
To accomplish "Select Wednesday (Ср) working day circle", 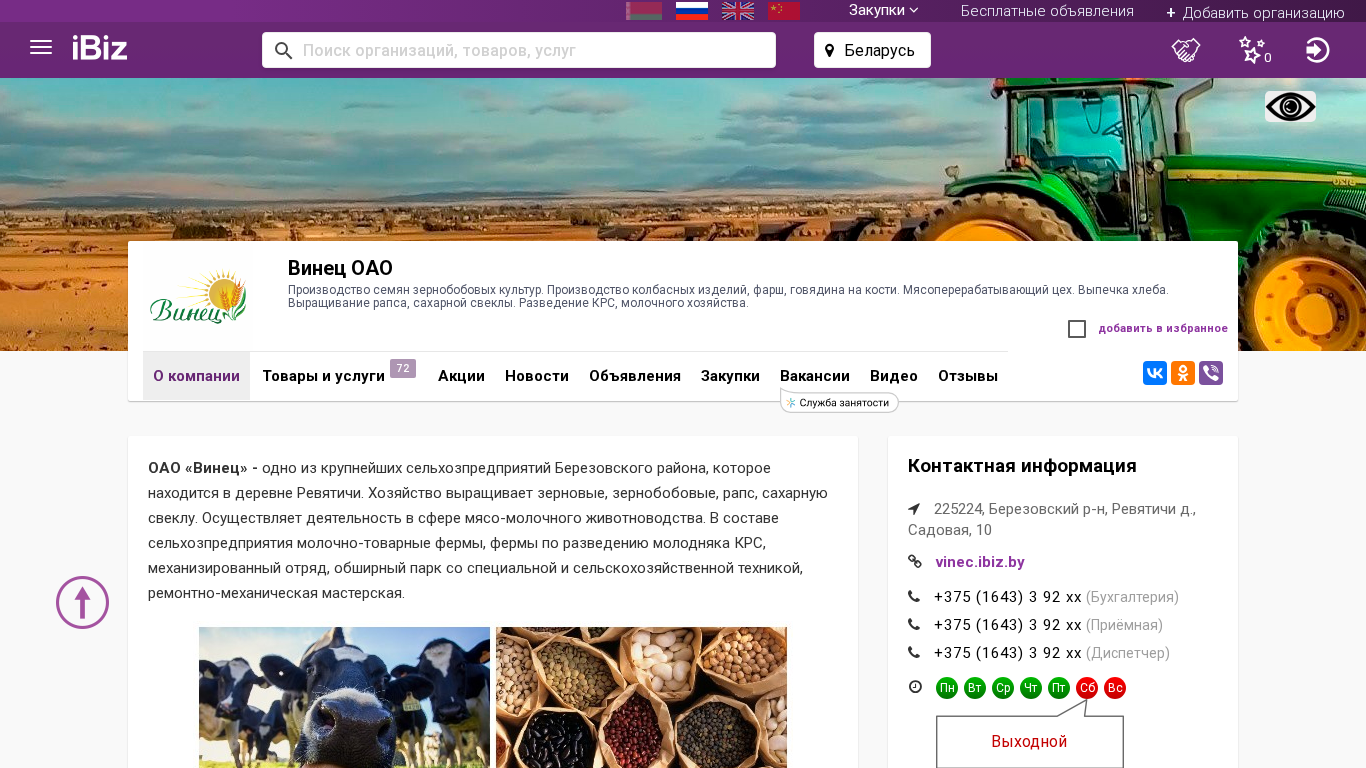I will (x=1003, y=688).
